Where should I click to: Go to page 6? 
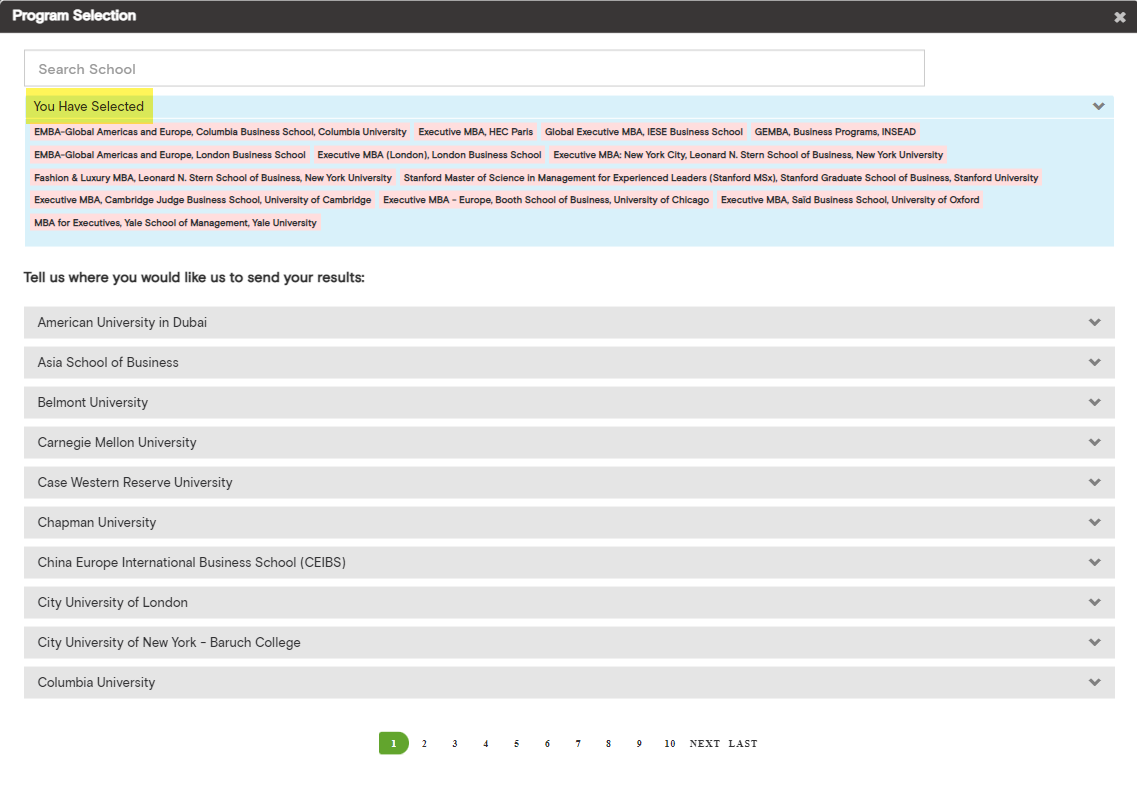click(547, 744)
